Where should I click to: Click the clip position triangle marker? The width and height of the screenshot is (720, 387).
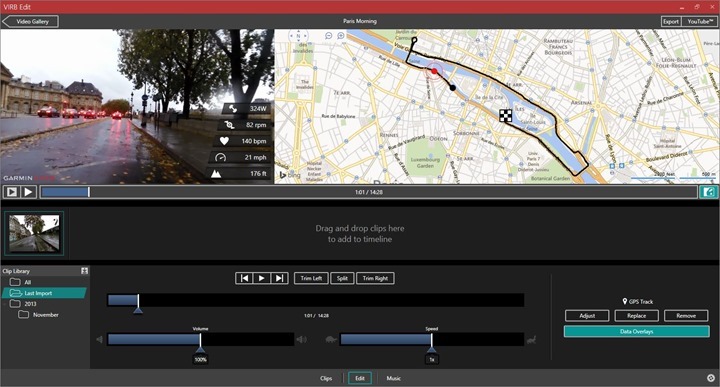(x=138, y=310)
